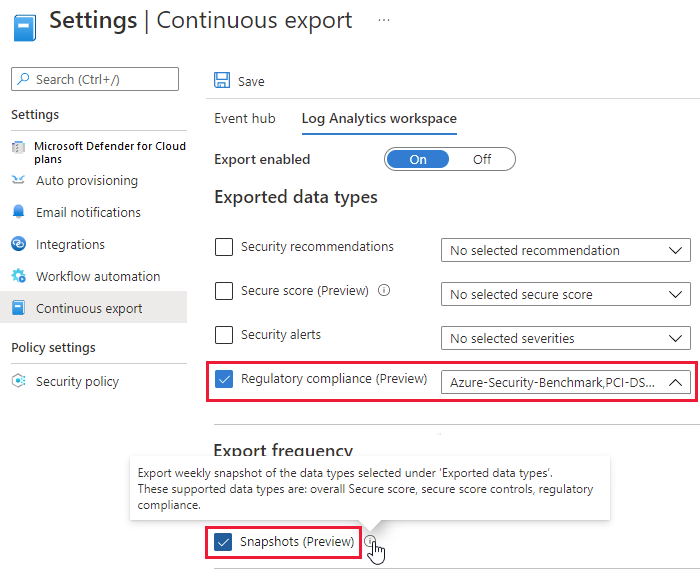Click the Integrations sidebar icon

click(18, 244)
